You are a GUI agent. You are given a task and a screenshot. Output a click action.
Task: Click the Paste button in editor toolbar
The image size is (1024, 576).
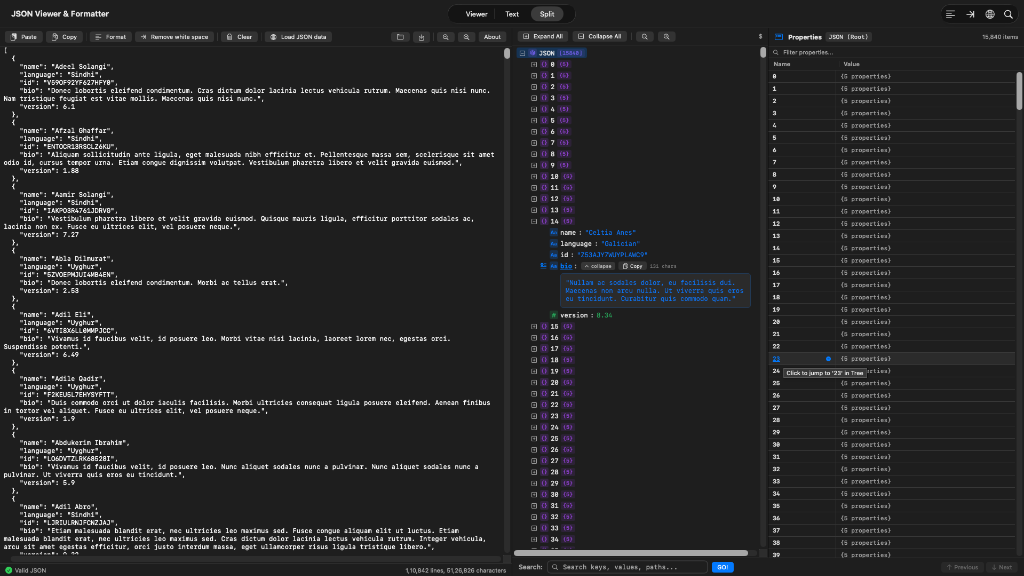(24, 37)
